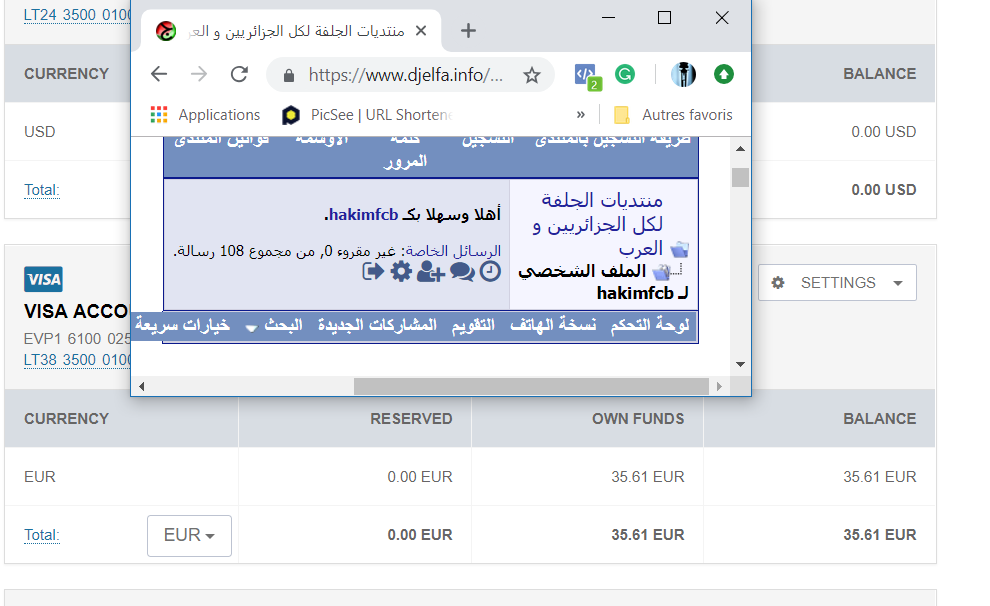Click the 35.61 EUR balance cell in EUR row

880,477
